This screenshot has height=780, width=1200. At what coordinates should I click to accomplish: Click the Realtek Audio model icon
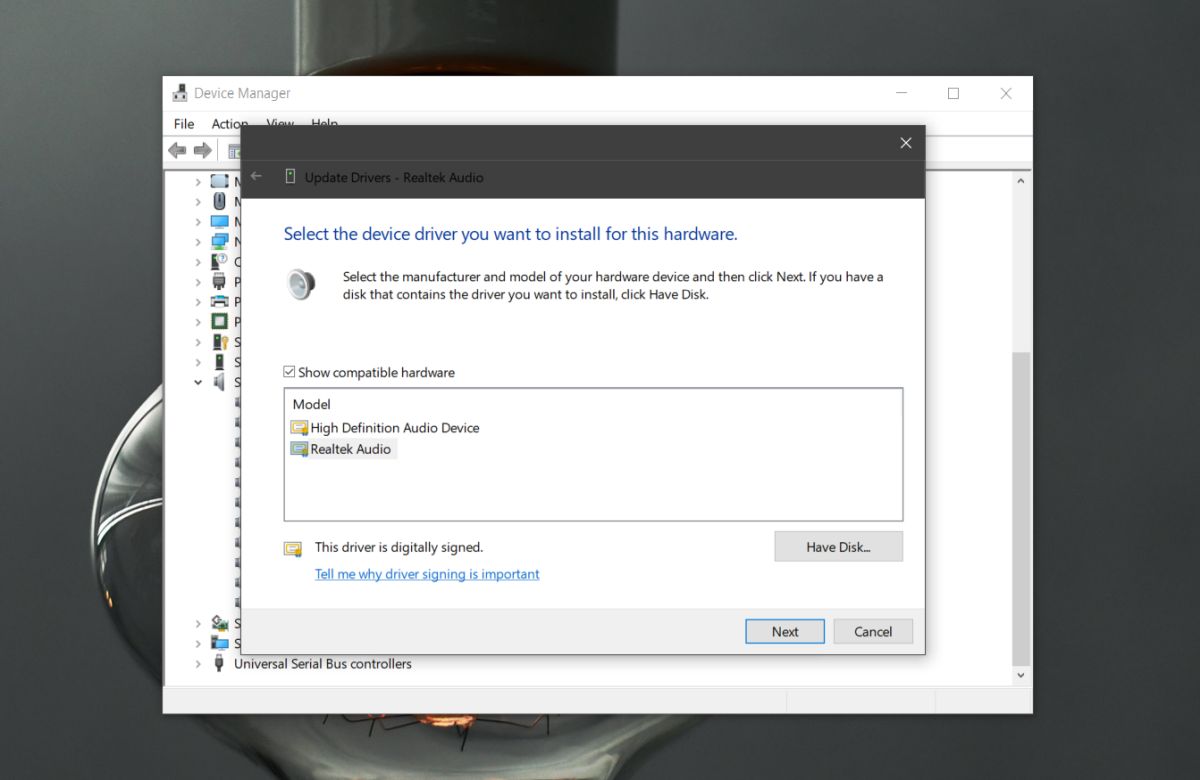point(299,449)
